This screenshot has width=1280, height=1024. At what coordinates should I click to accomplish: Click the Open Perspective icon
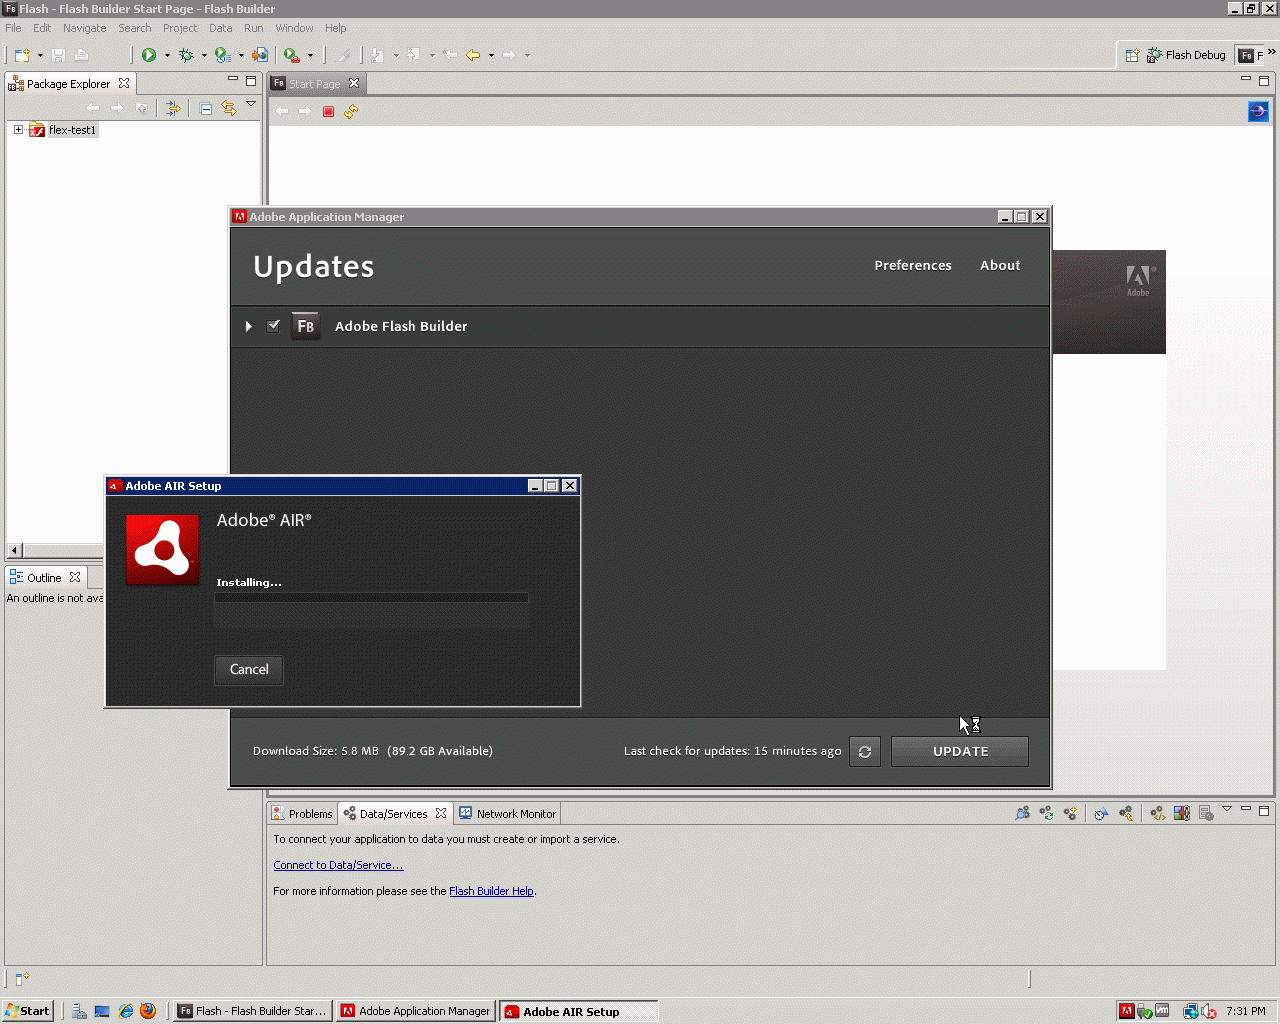1132,55
